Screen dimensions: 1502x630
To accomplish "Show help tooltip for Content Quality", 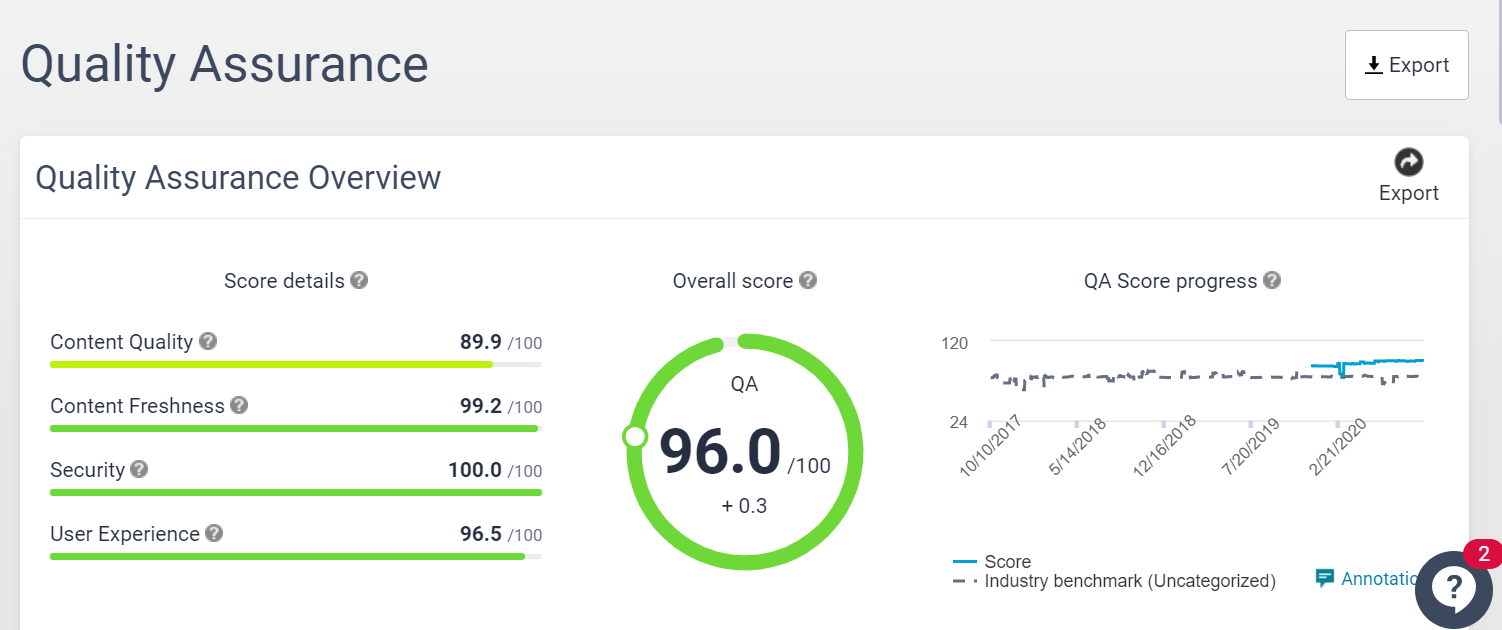I will (x=208, y=341).
